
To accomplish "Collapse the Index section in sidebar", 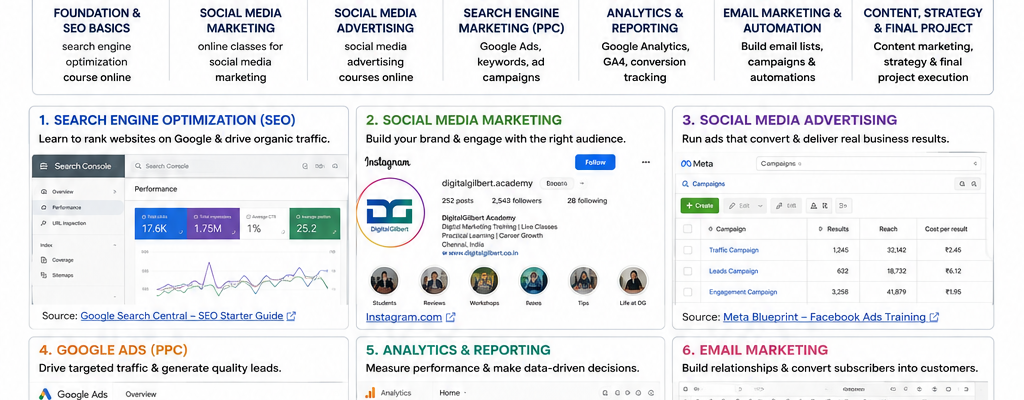I will [115, 245].
